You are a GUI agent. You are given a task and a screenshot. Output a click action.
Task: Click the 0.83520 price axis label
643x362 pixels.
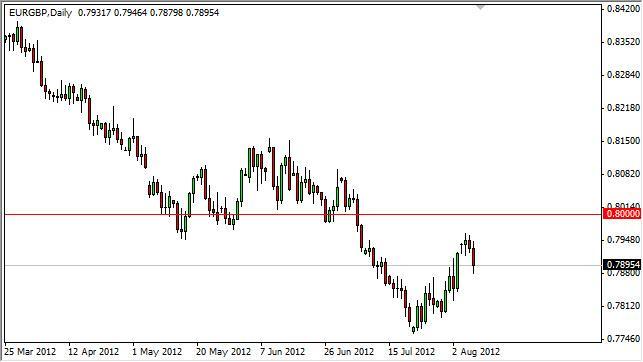click(x=623, y=42)
